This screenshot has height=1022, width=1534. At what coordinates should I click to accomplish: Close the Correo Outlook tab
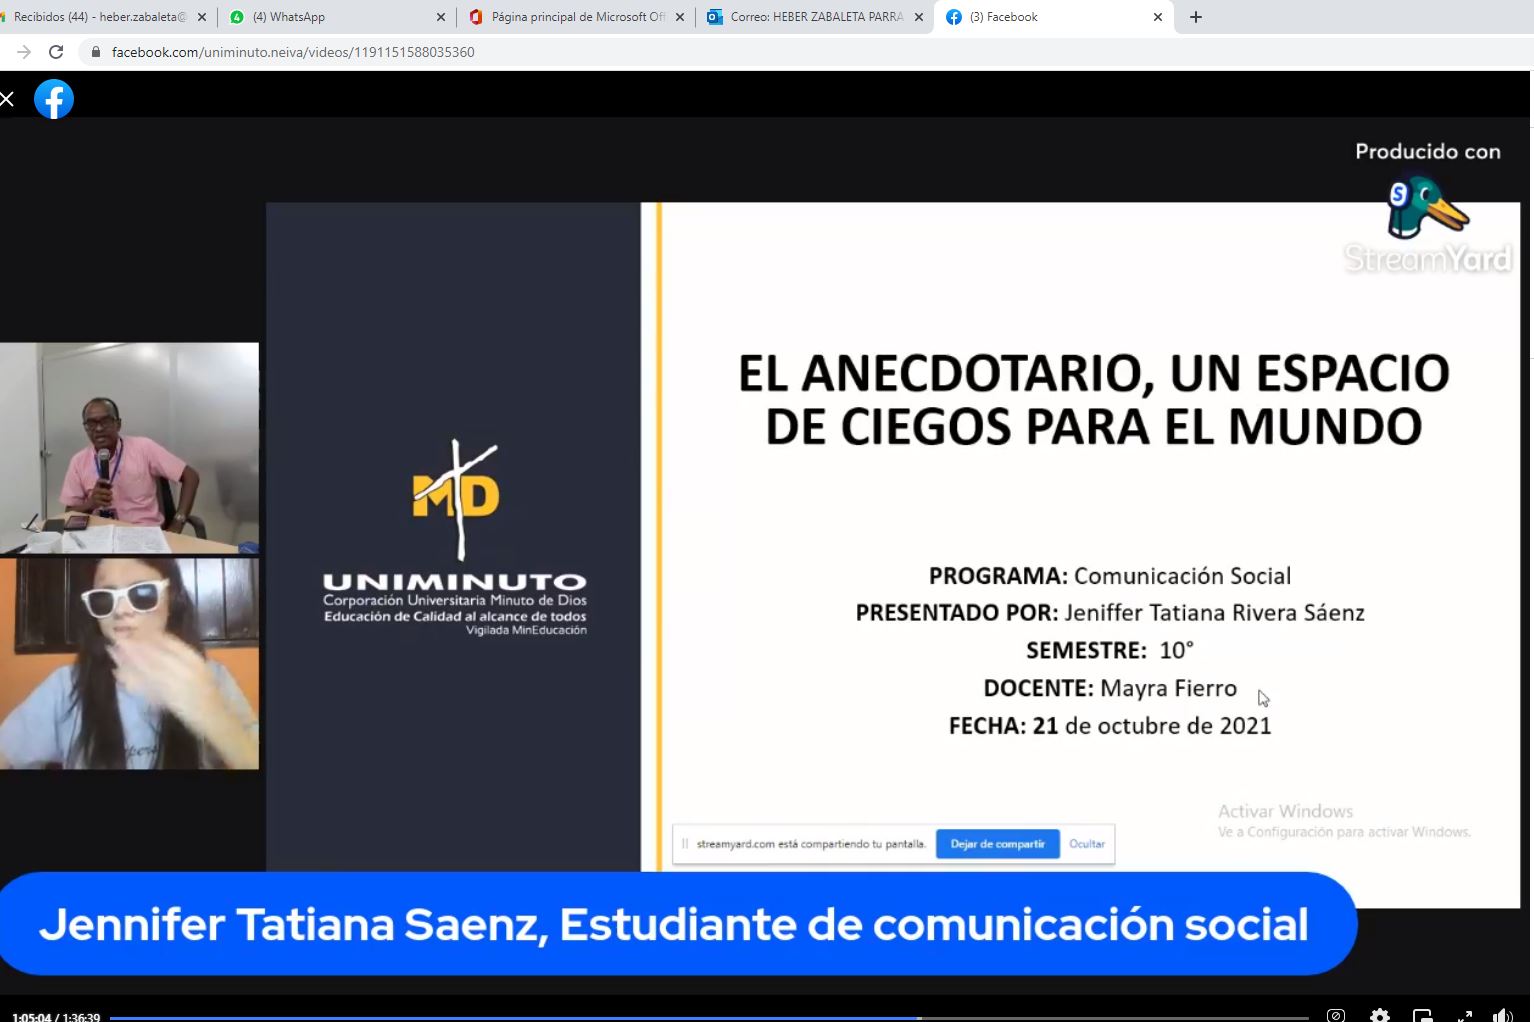coord(919,17)
